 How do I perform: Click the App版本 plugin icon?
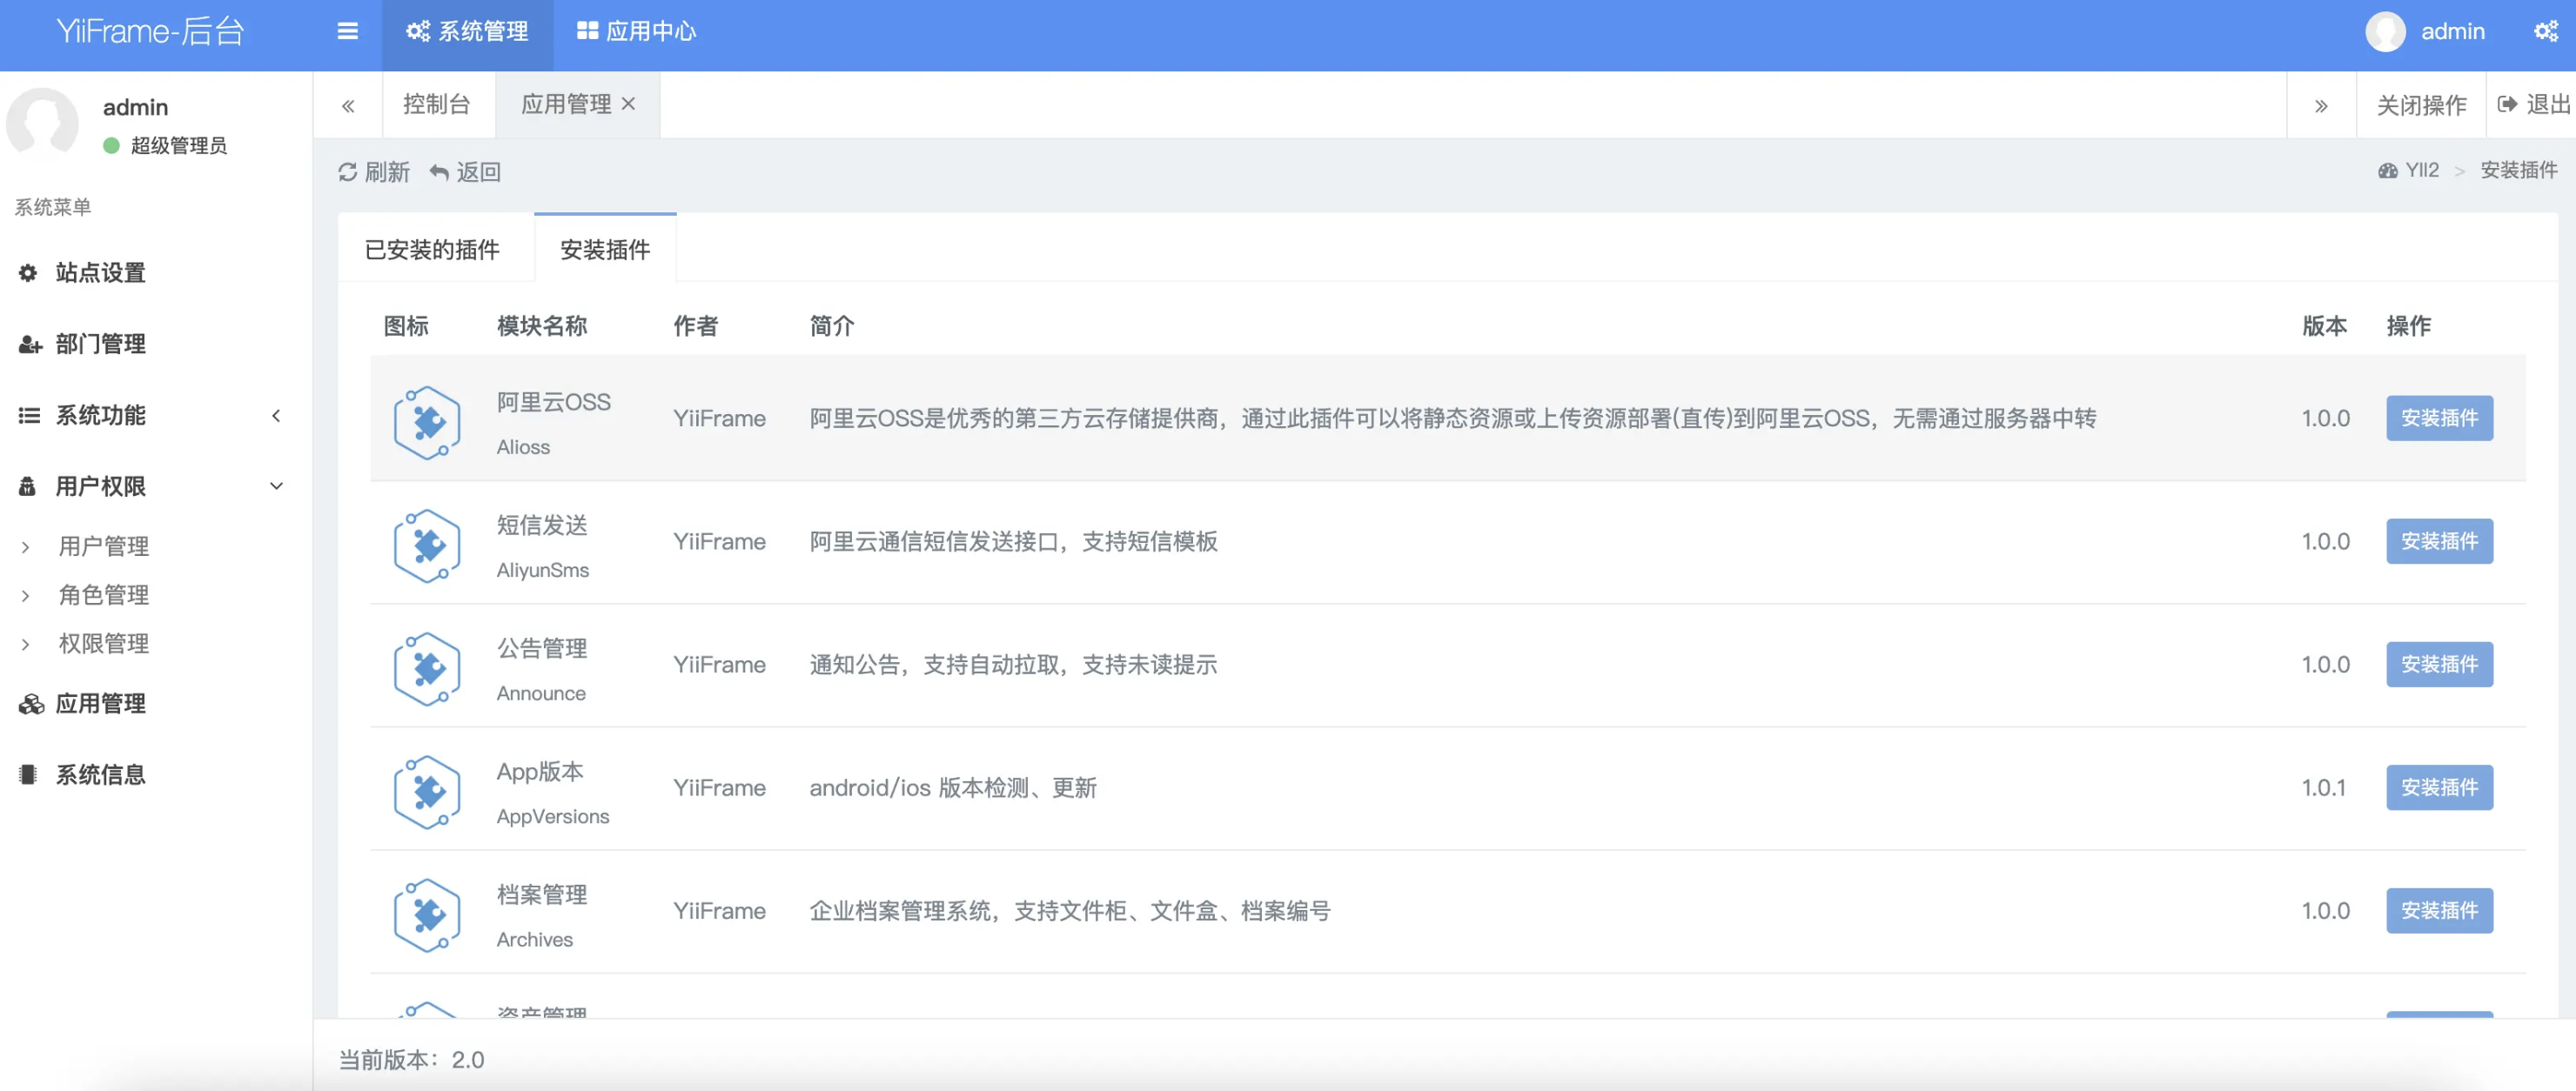(427, 792)
